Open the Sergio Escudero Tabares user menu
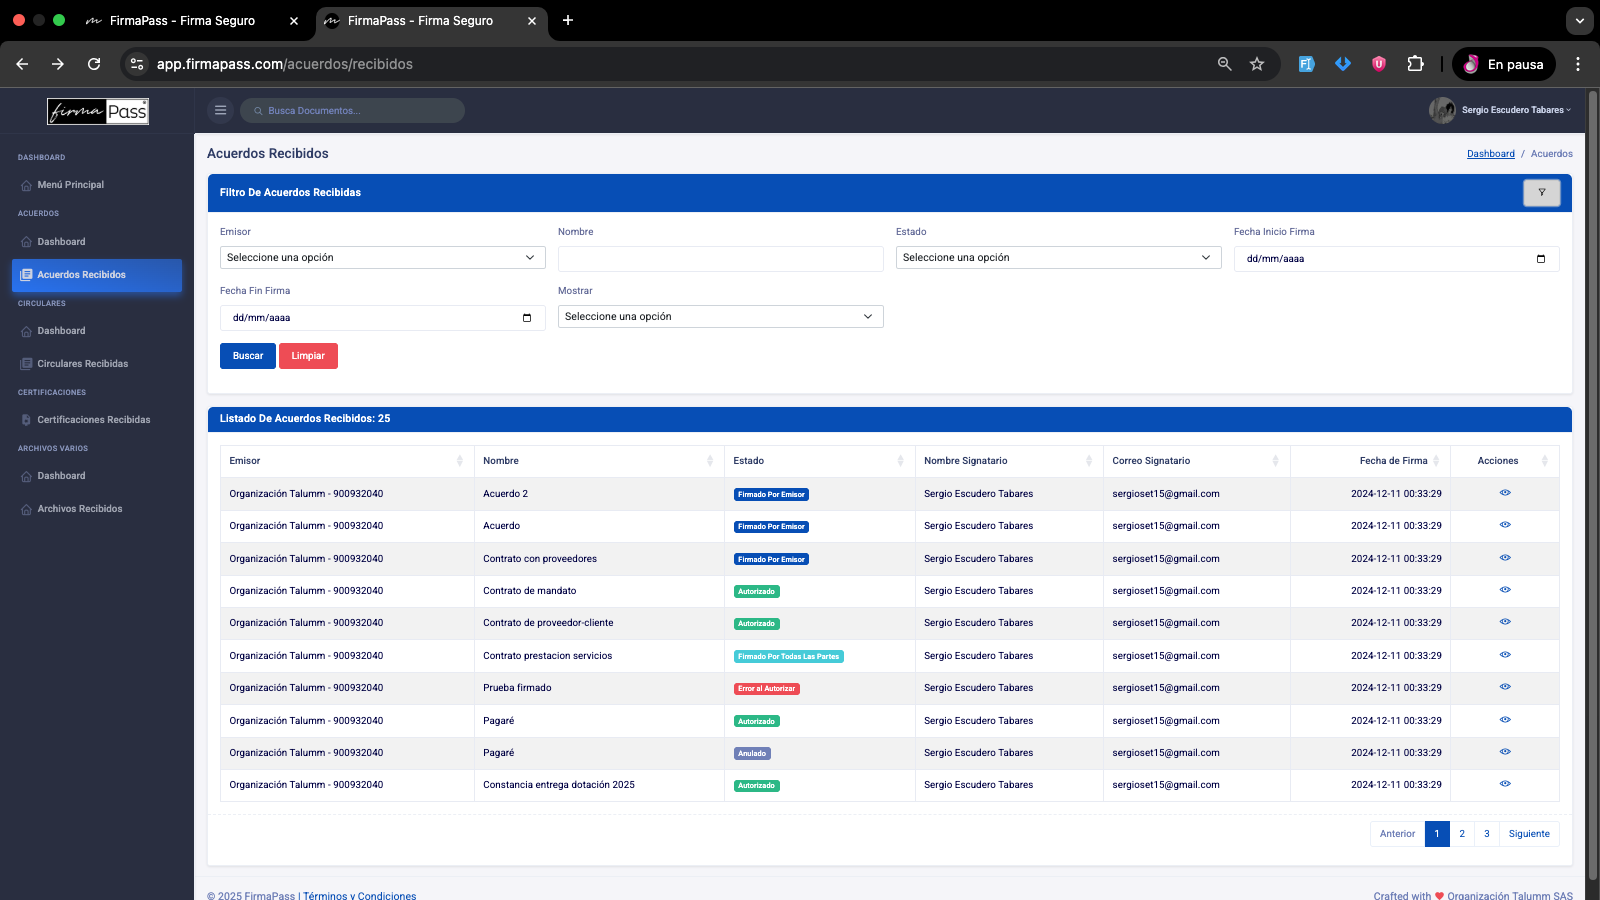The height and width of the screenshot is (900, 1600). 1500,110
